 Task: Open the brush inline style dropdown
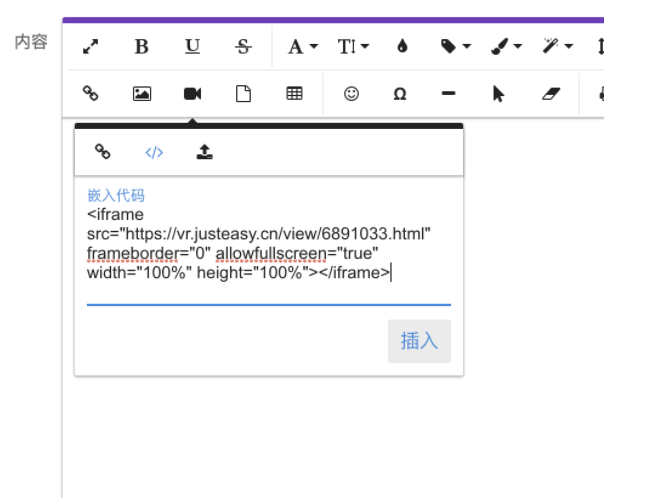[508, 46]
